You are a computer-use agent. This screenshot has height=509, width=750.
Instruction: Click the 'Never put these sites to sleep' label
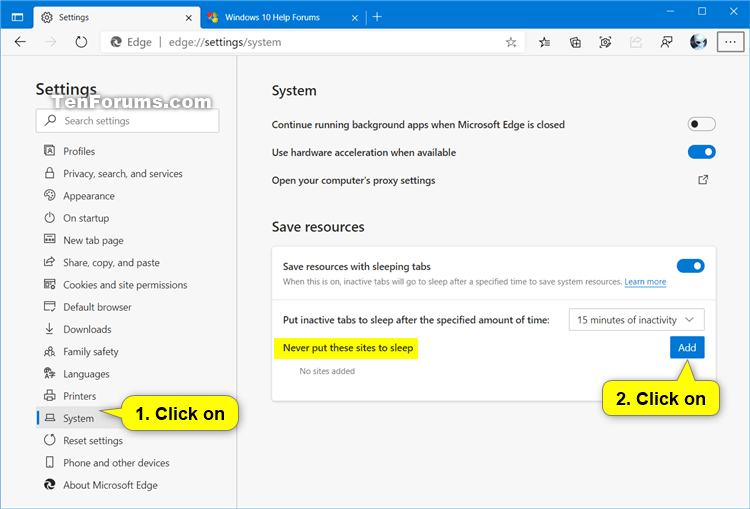(x=348, y=348)
